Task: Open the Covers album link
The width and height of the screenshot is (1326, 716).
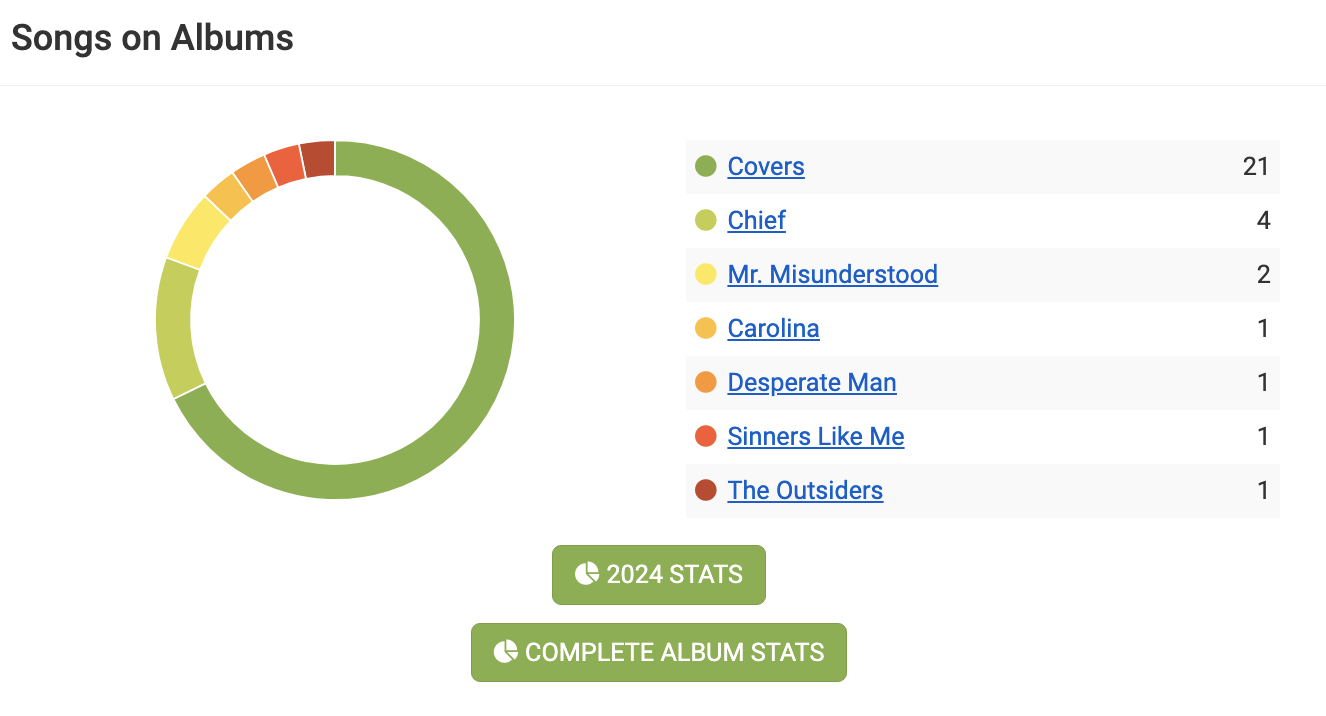Action: pyautogui.click(x=766, y=167)
